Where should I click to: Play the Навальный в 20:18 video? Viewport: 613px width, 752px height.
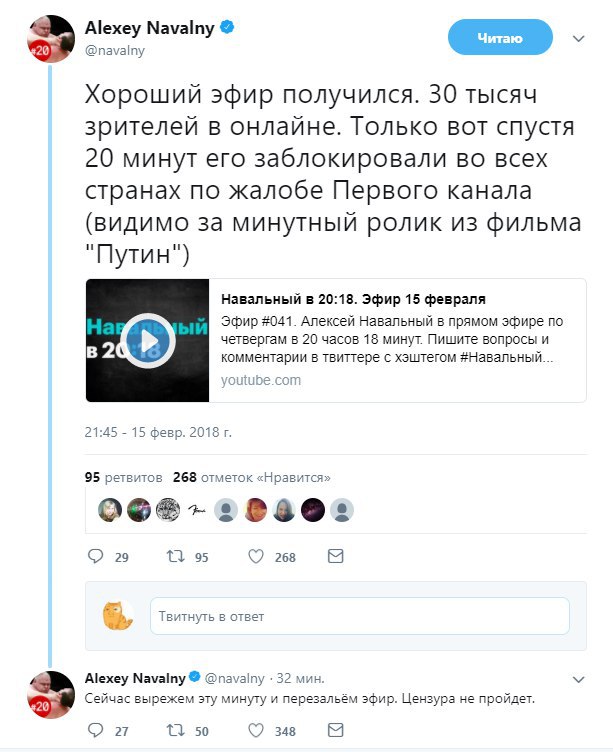tap(147, 341)
